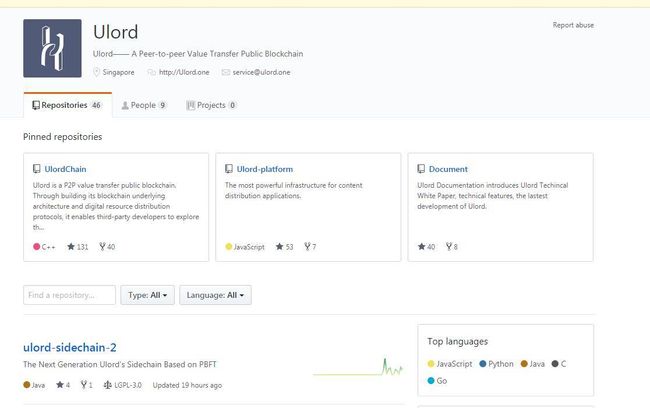The image size is (650, 408).
Task: Click the Java color dot under ulord-sidechain-2
Action: 27,385
